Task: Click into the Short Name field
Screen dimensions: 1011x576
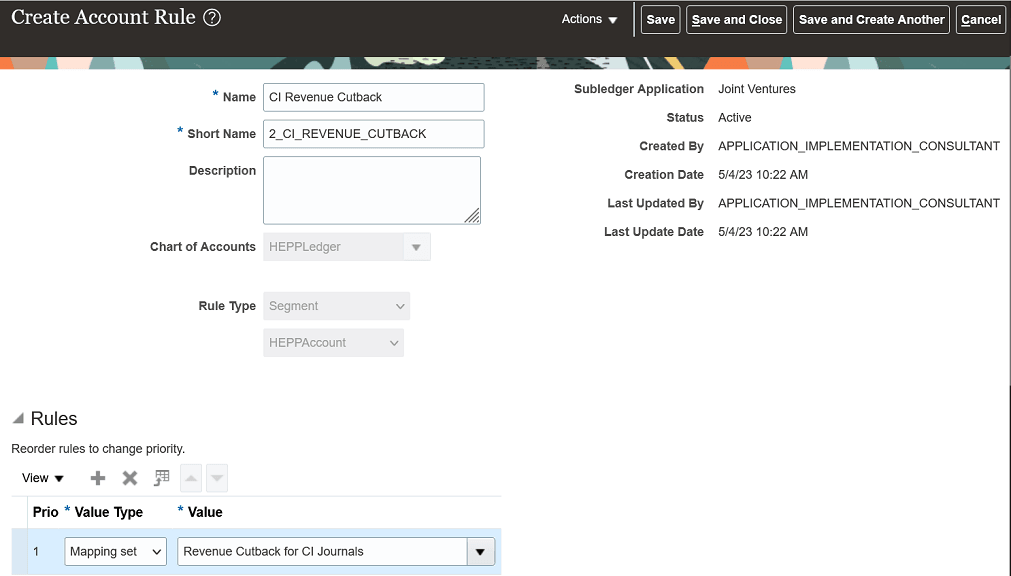Action: click(x=373, y=134)
